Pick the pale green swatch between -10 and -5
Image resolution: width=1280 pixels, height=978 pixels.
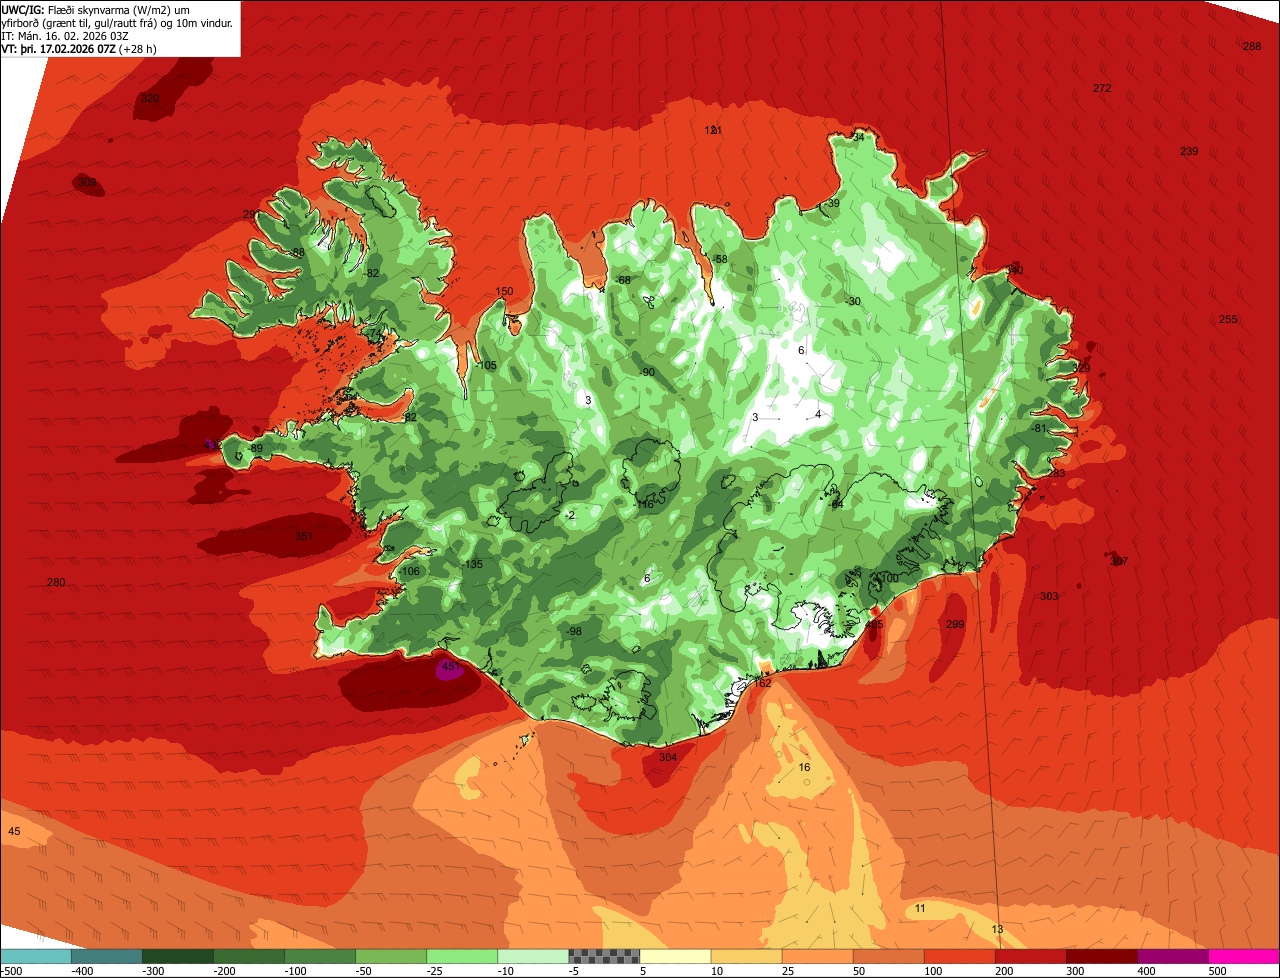[533, 956]
